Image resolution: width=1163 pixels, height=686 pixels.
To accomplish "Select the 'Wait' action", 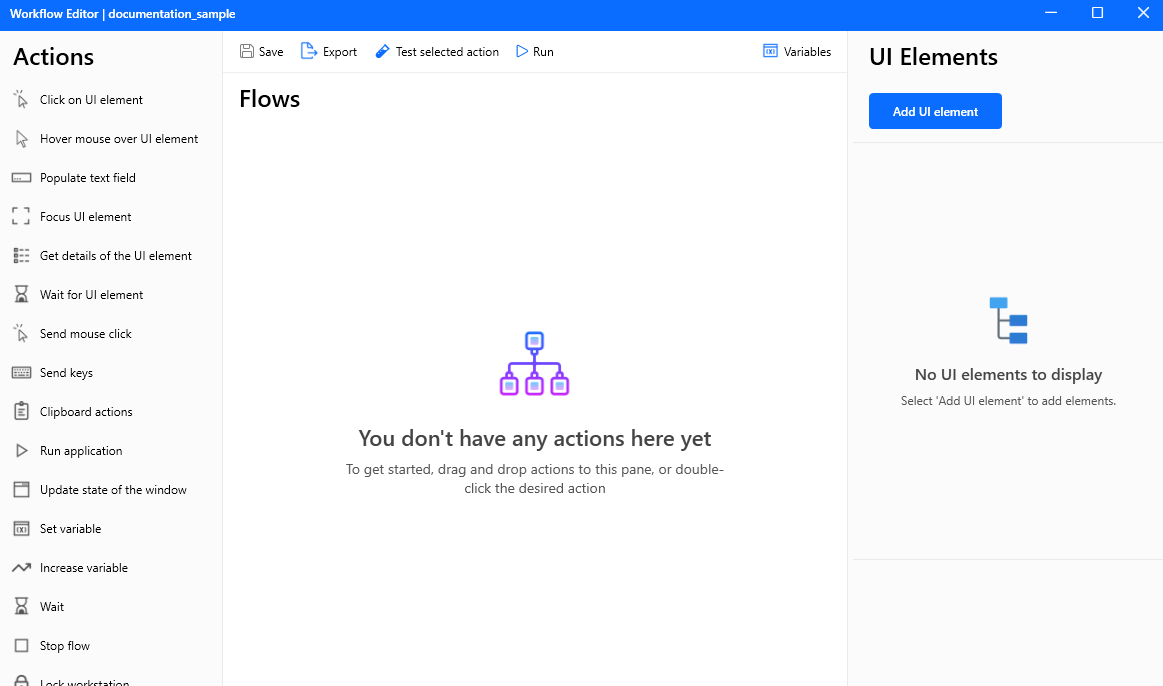I will (52, 606).
